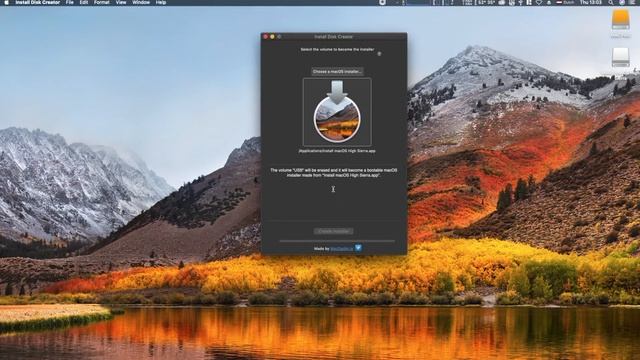Open the volume selector popup arrows
The image size is (640, 360).
[x=379, y=53]
